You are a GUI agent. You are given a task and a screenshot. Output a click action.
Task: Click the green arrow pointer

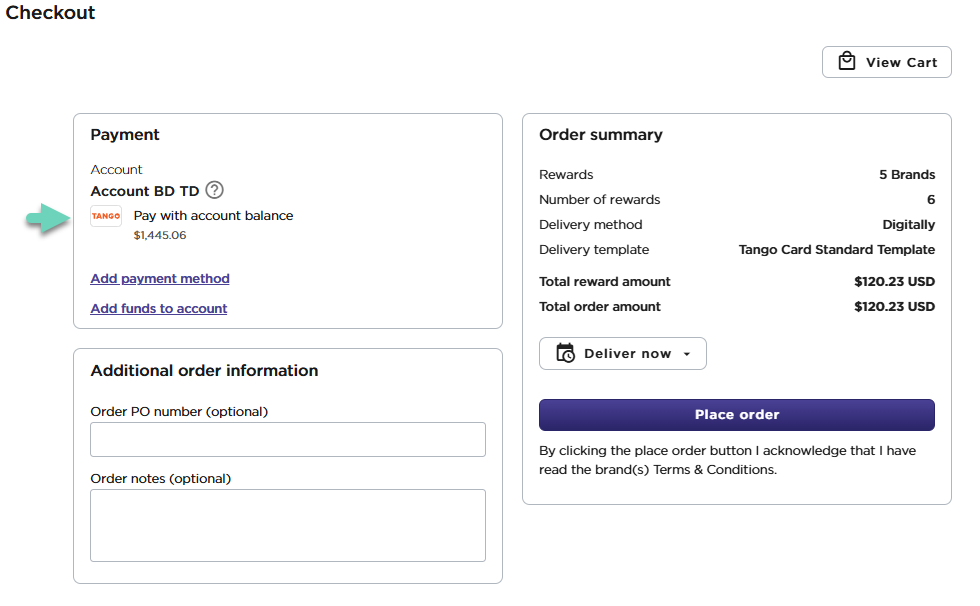tap(46, 219)
